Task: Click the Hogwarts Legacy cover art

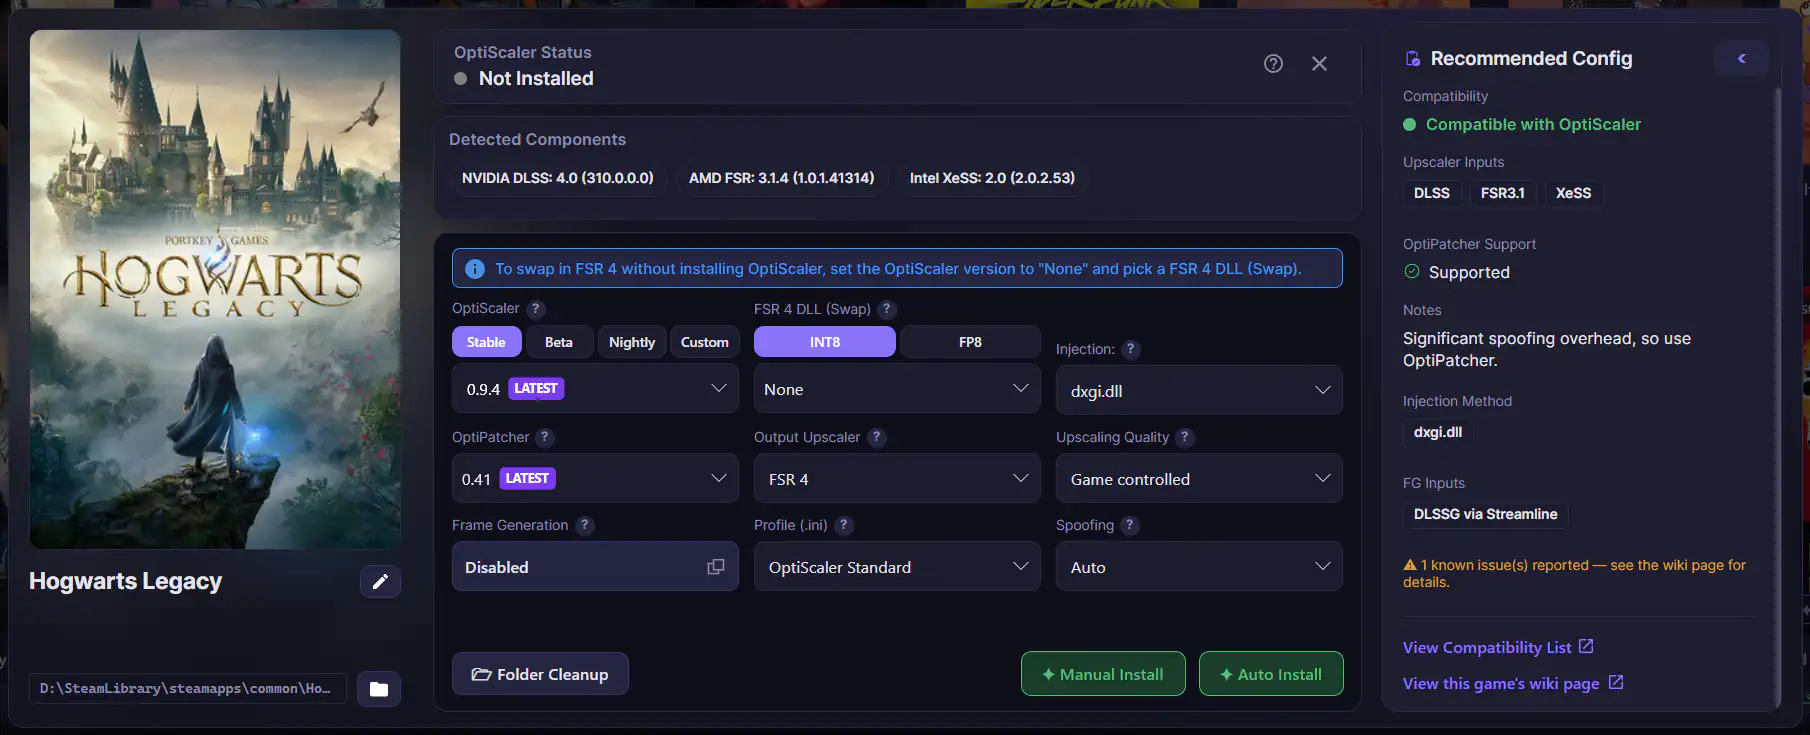Action: [215, 289]
